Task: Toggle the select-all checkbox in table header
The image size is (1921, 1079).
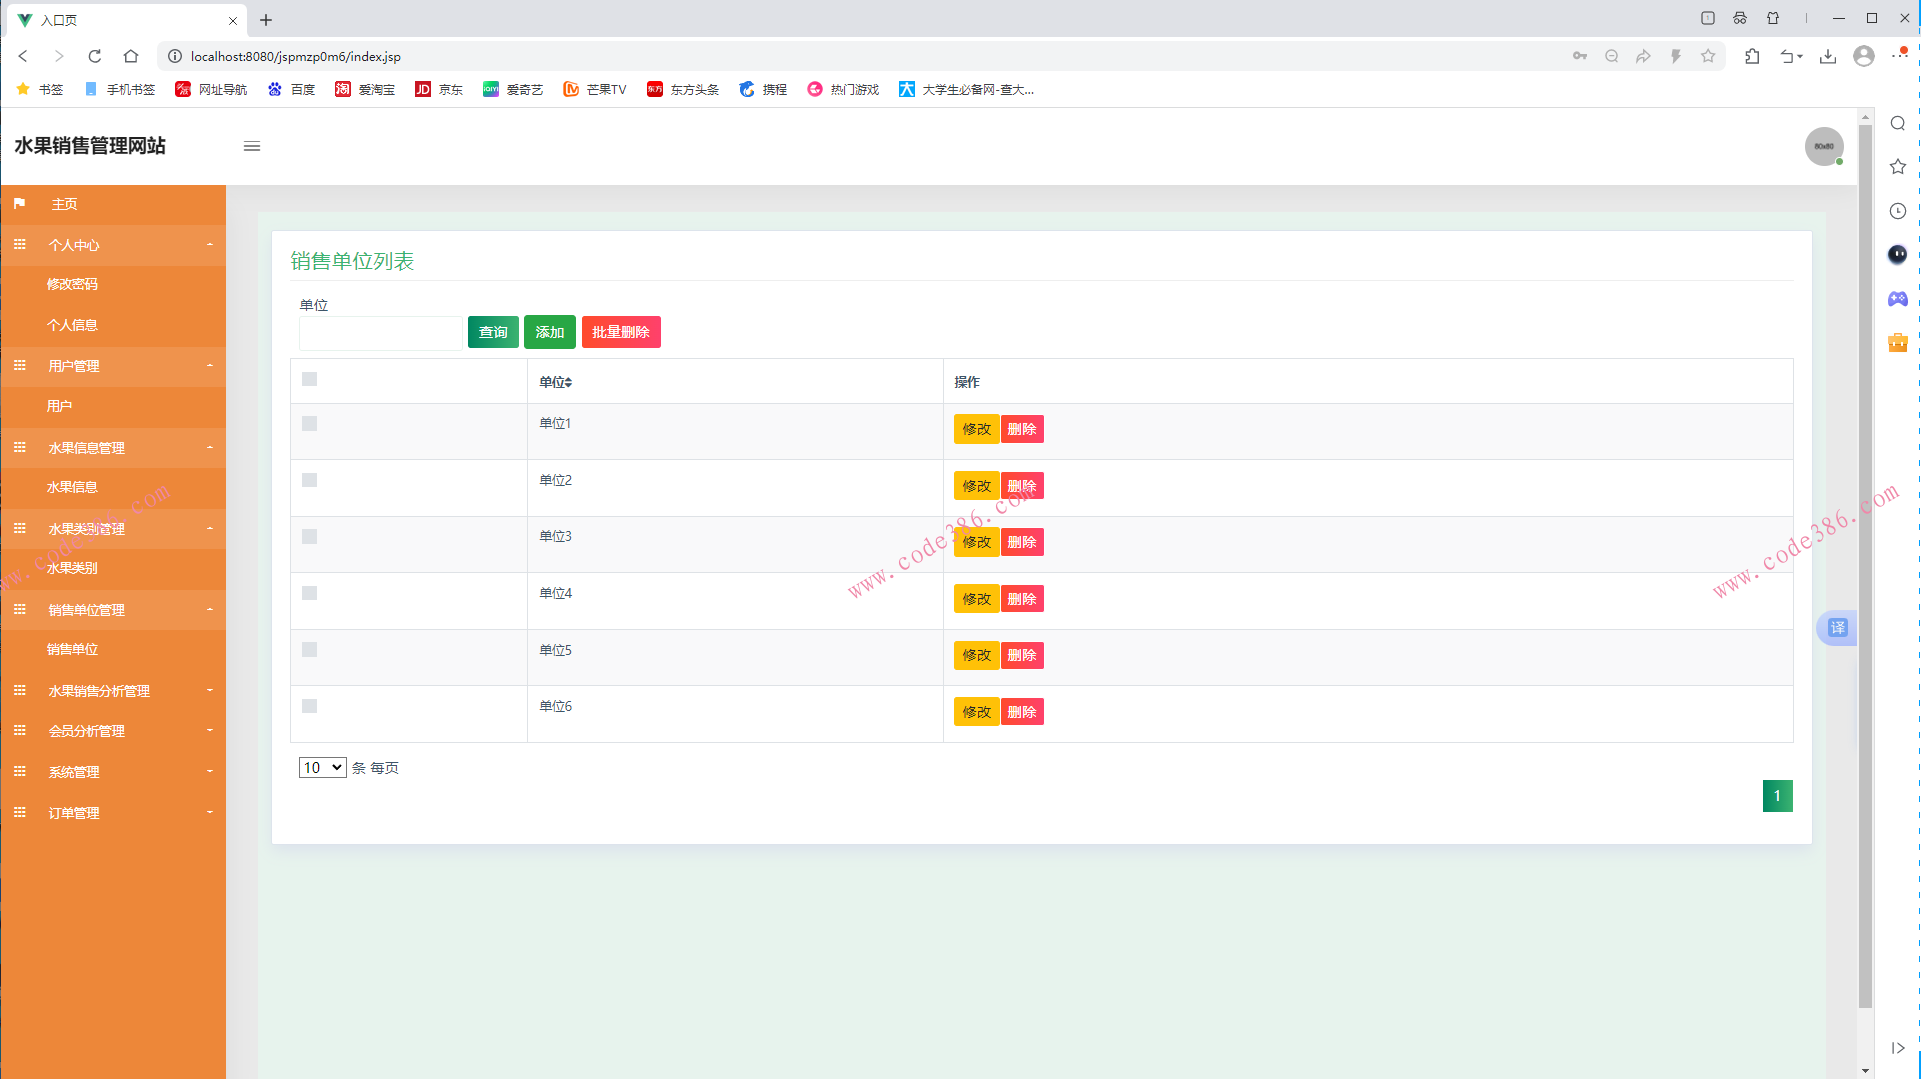Action: tap(310, 379)
